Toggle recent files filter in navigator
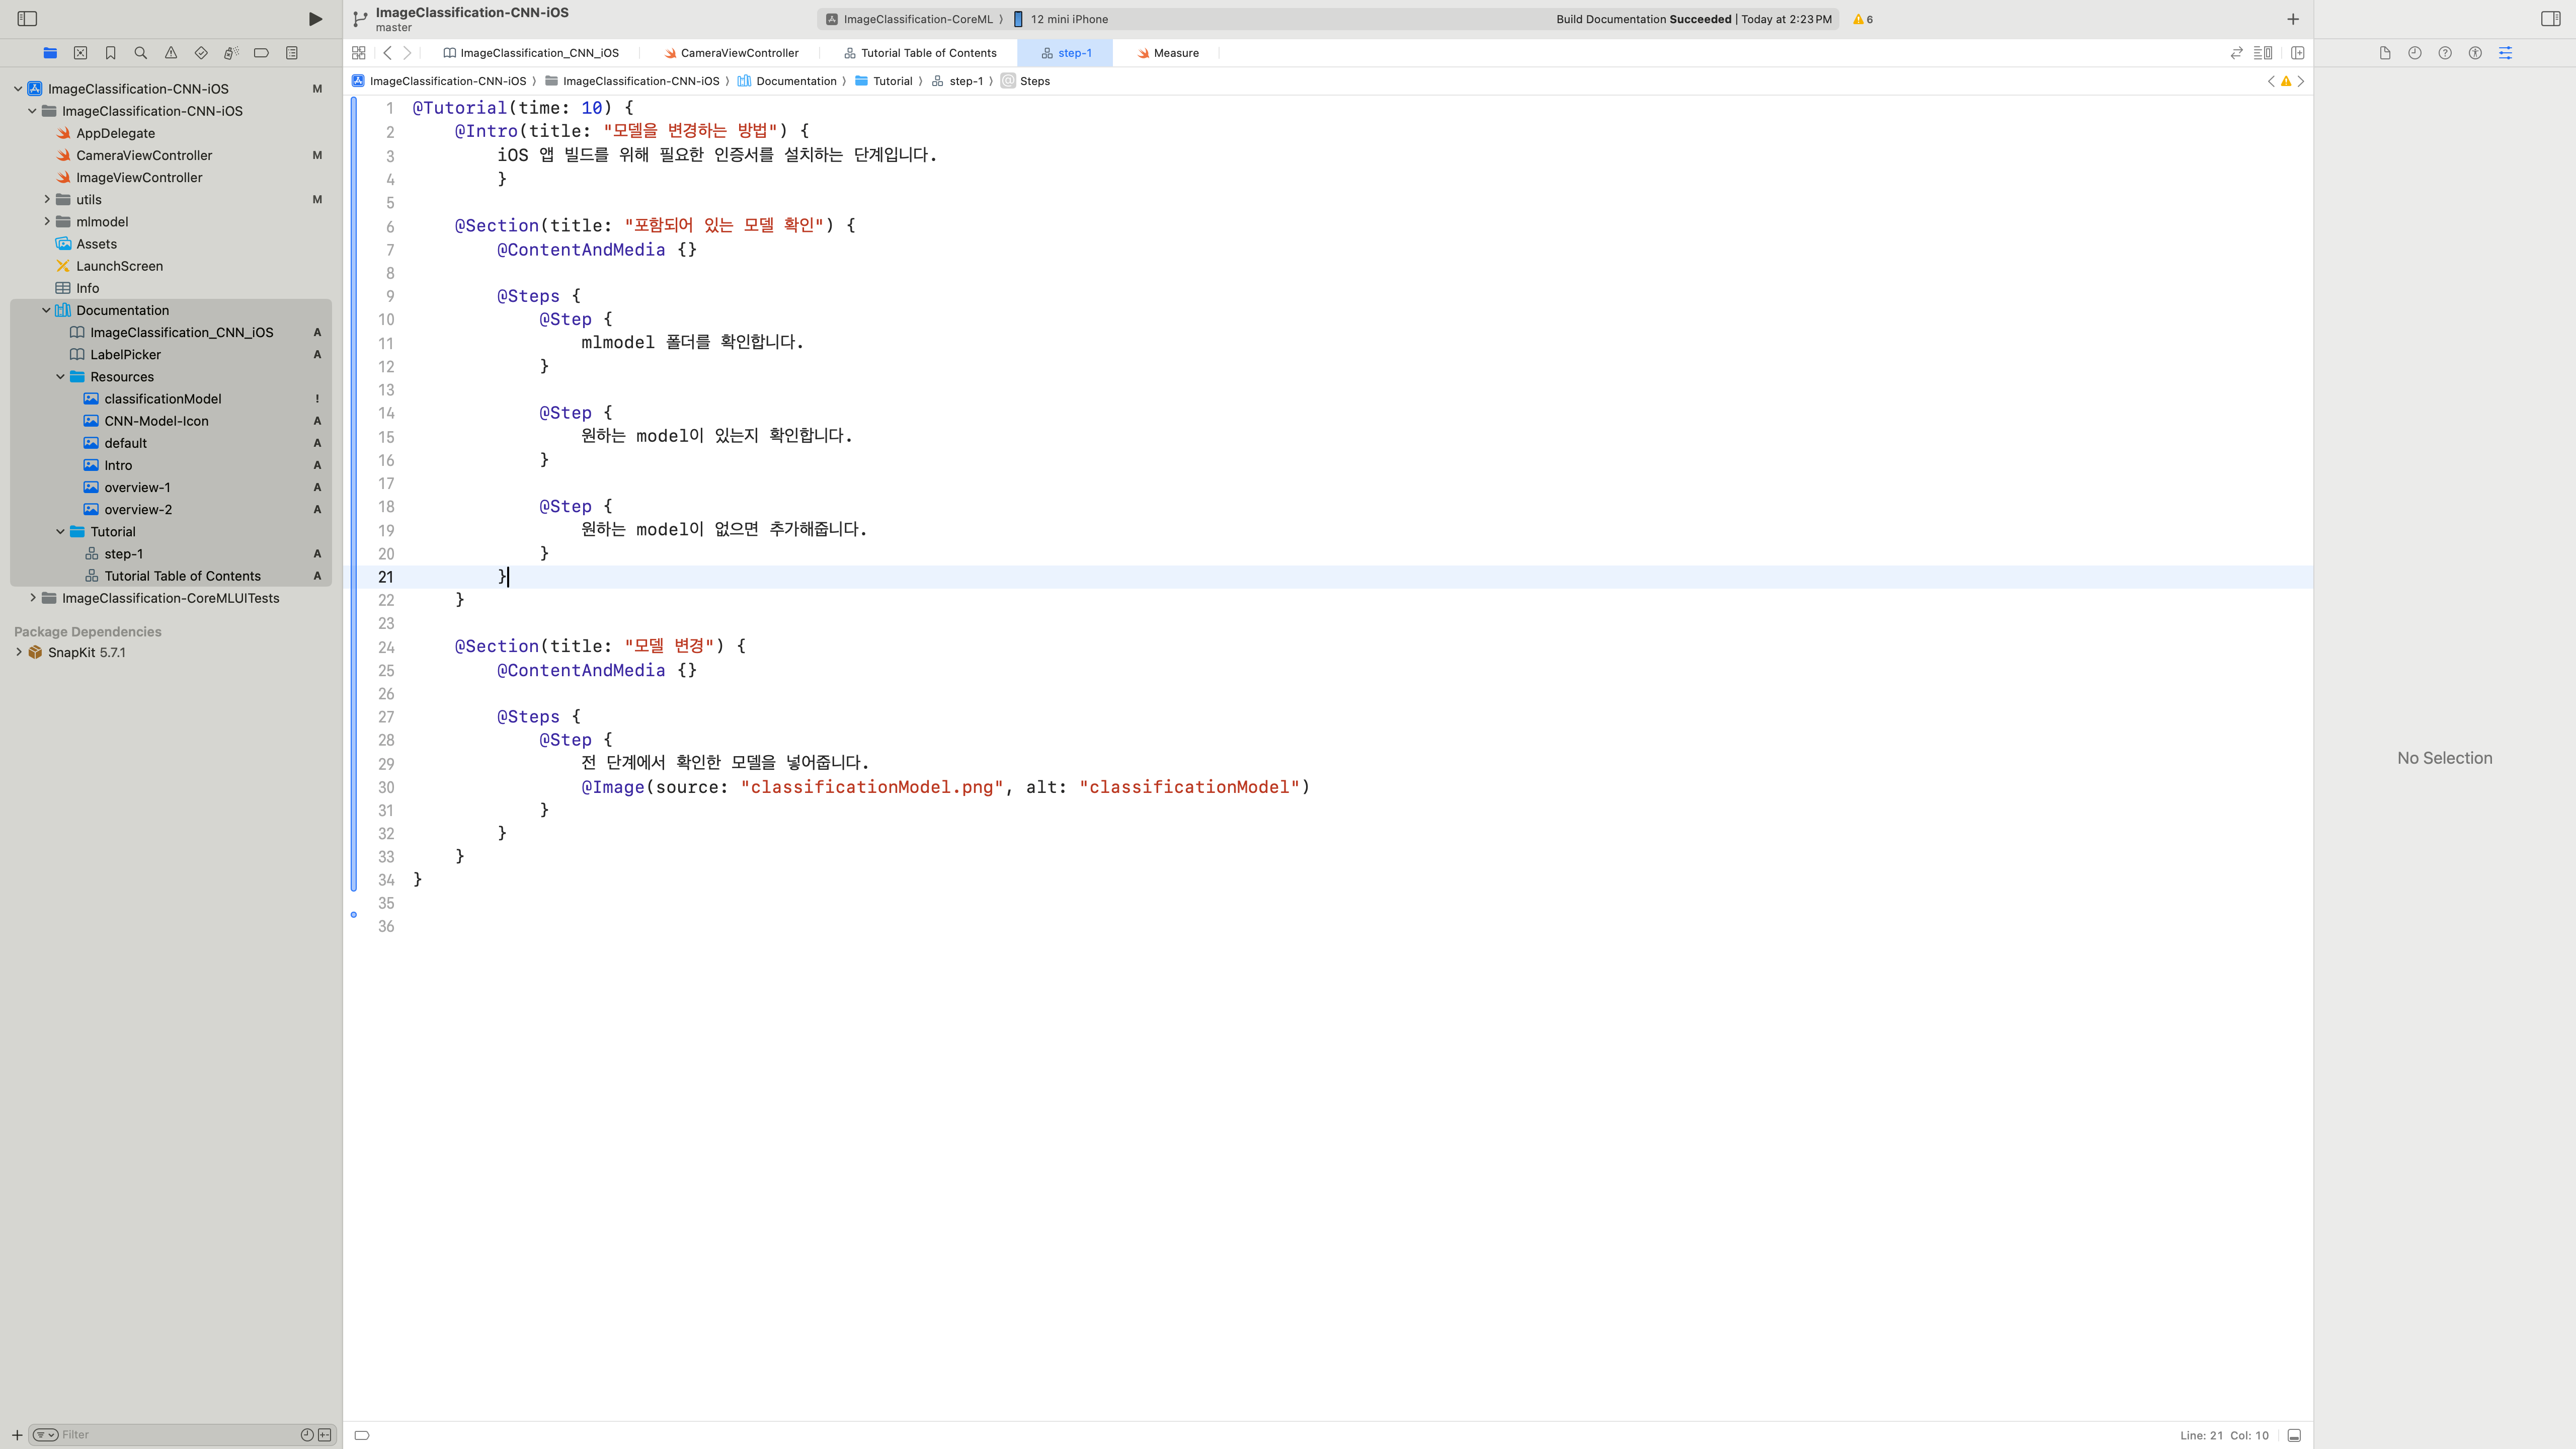 (307, 1435)
